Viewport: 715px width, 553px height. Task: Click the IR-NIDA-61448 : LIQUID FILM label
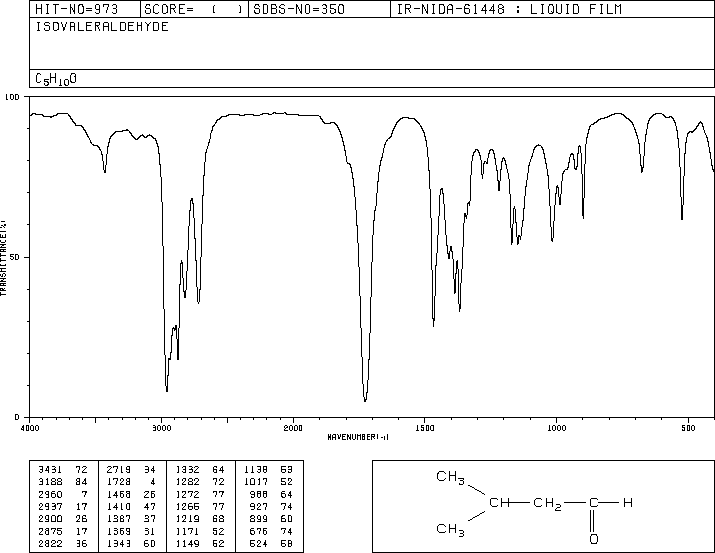[509, 9]
